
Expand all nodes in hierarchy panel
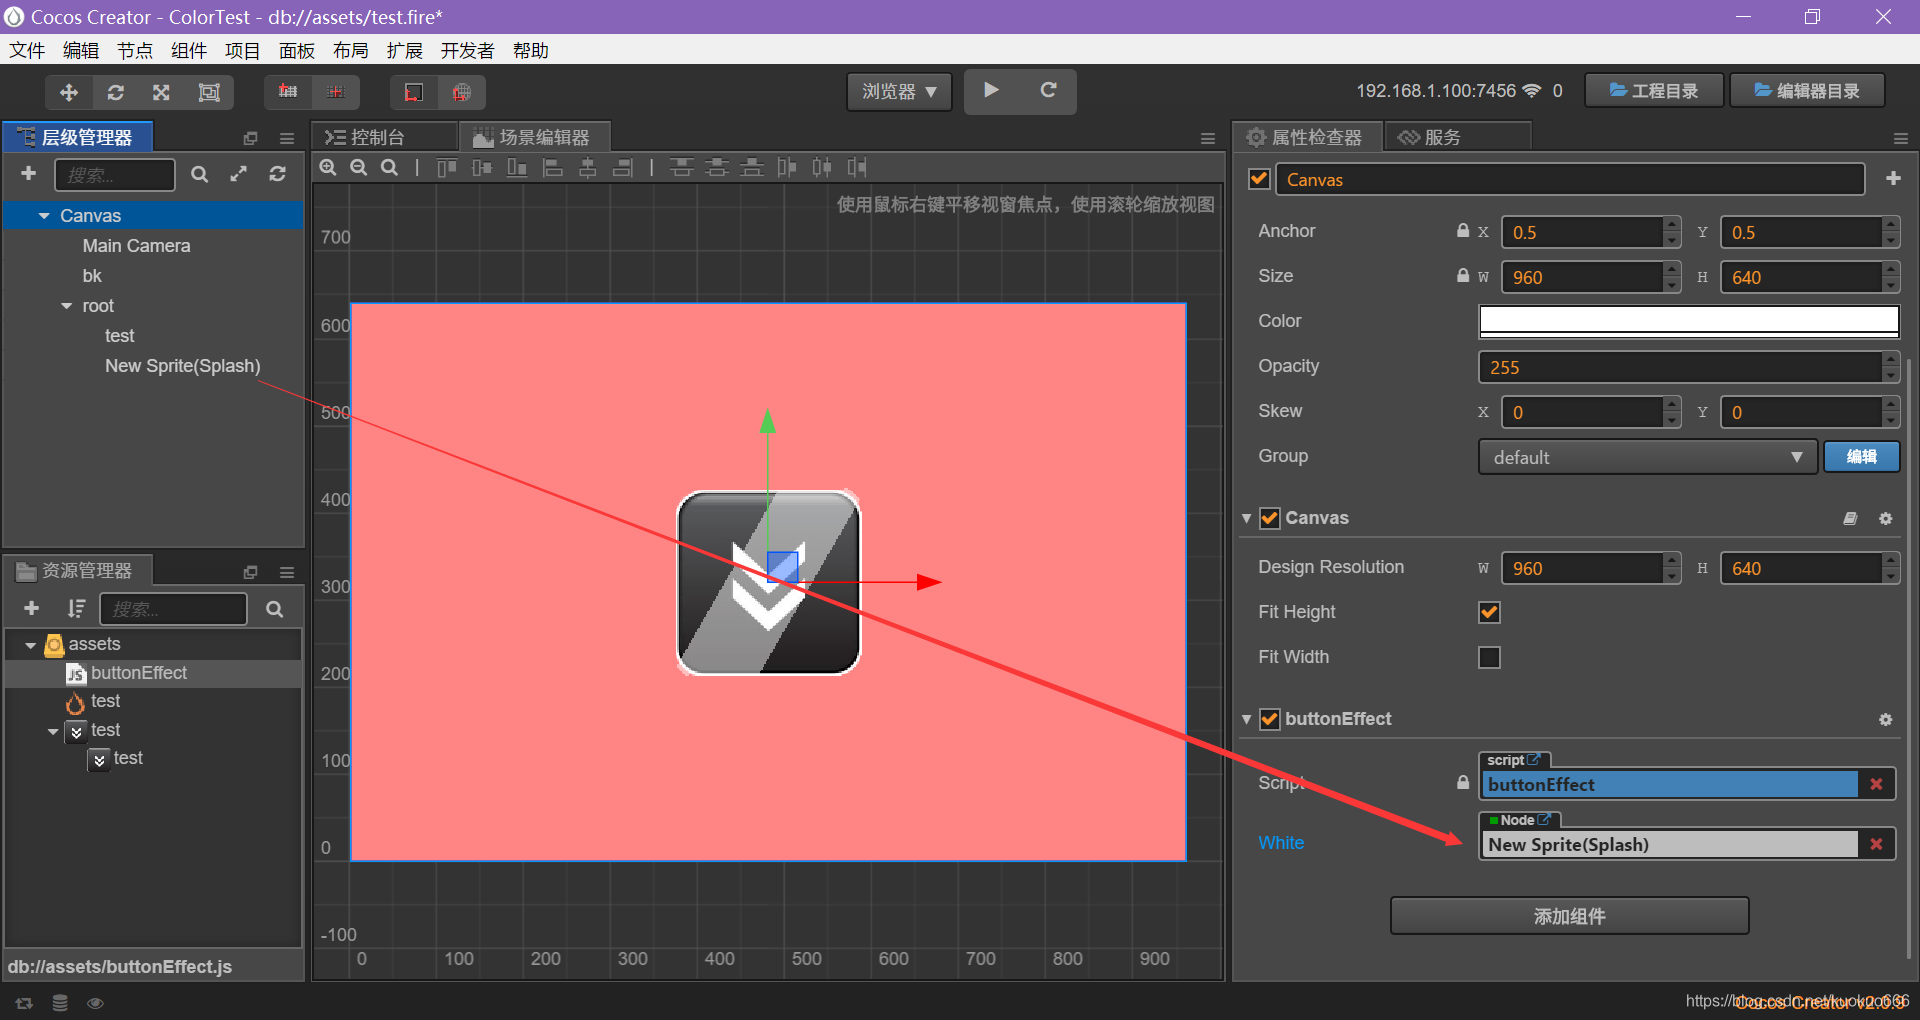pyautogui.click(x=238, y=174)
